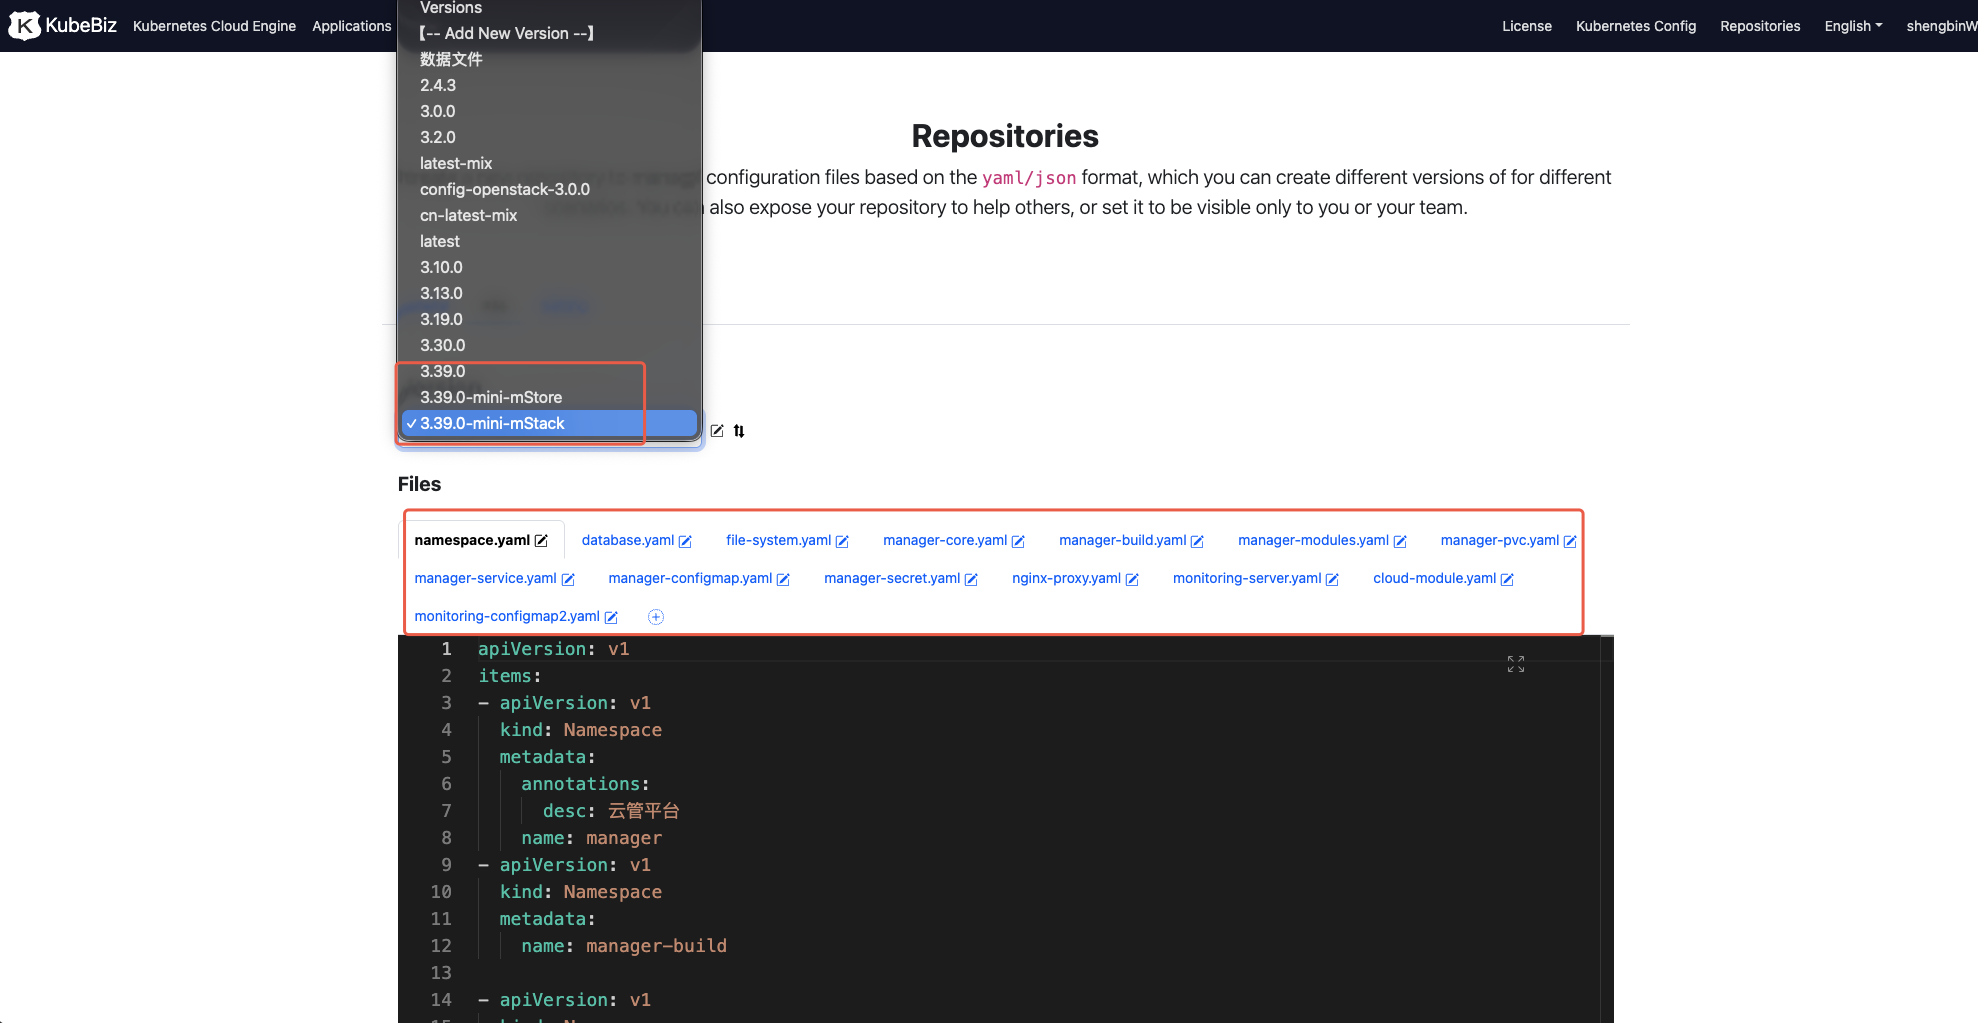1978x1023 pixels.
Task: Open the English language dropdown
Action: click(x=1852, y=26)
